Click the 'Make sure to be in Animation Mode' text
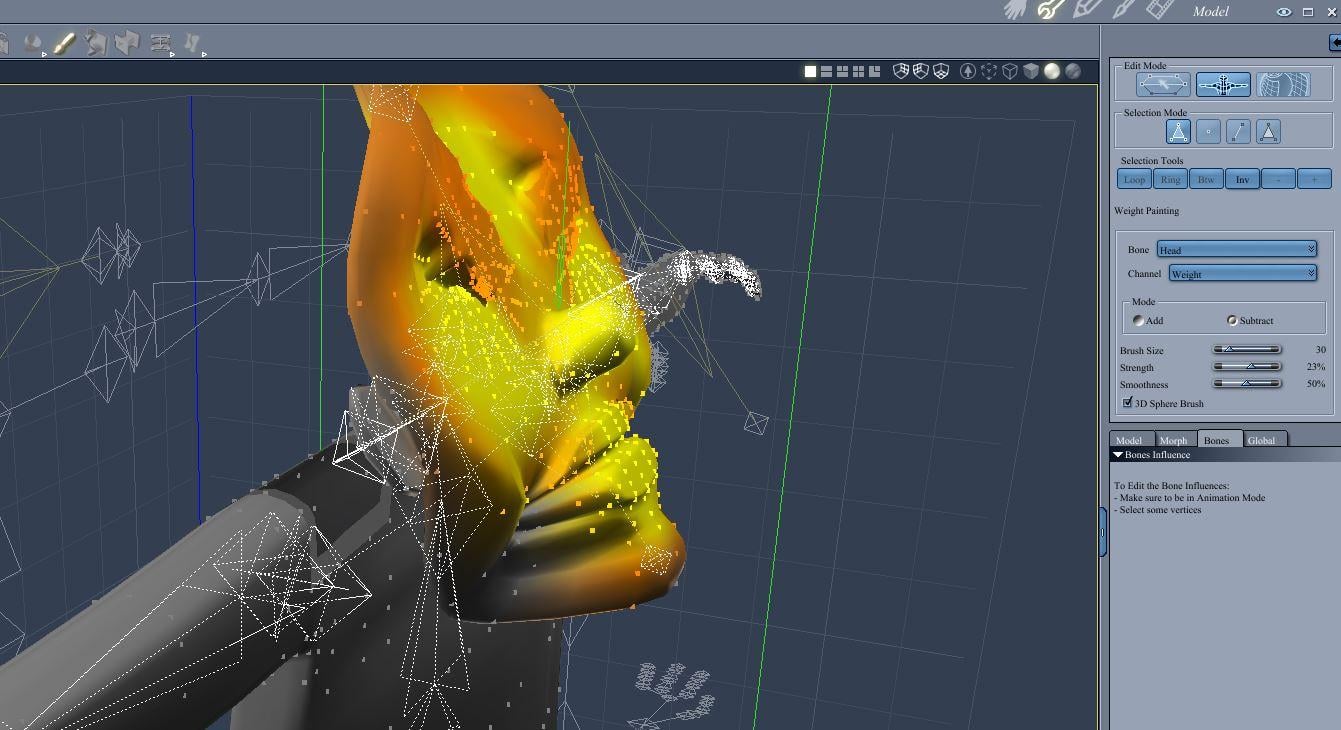Screen dimensions: 1341x730 pos(1192,498)
